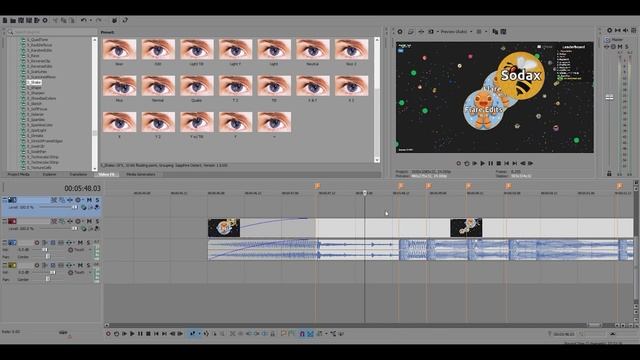The width and height of the screenshot is (640, 360).
Task: Click the leftmost orange marker on timeline ruler
Action: (x=317, y=186)
